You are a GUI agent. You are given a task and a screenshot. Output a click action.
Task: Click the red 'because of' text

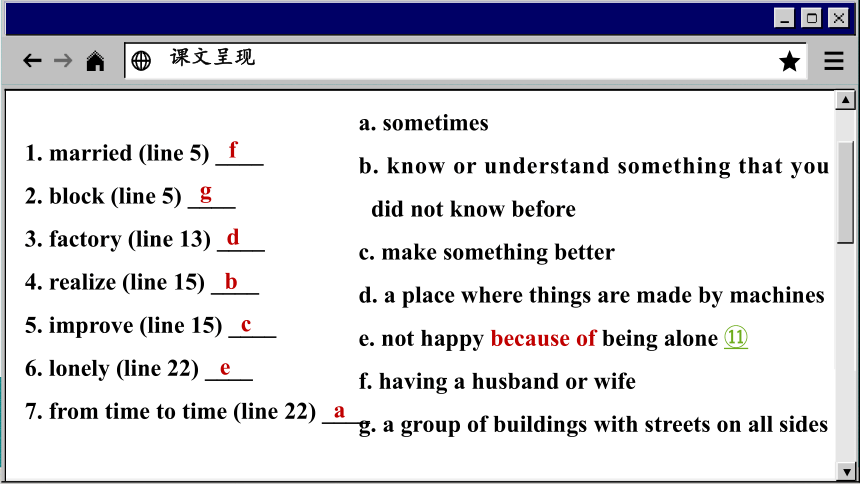[543, 339]
